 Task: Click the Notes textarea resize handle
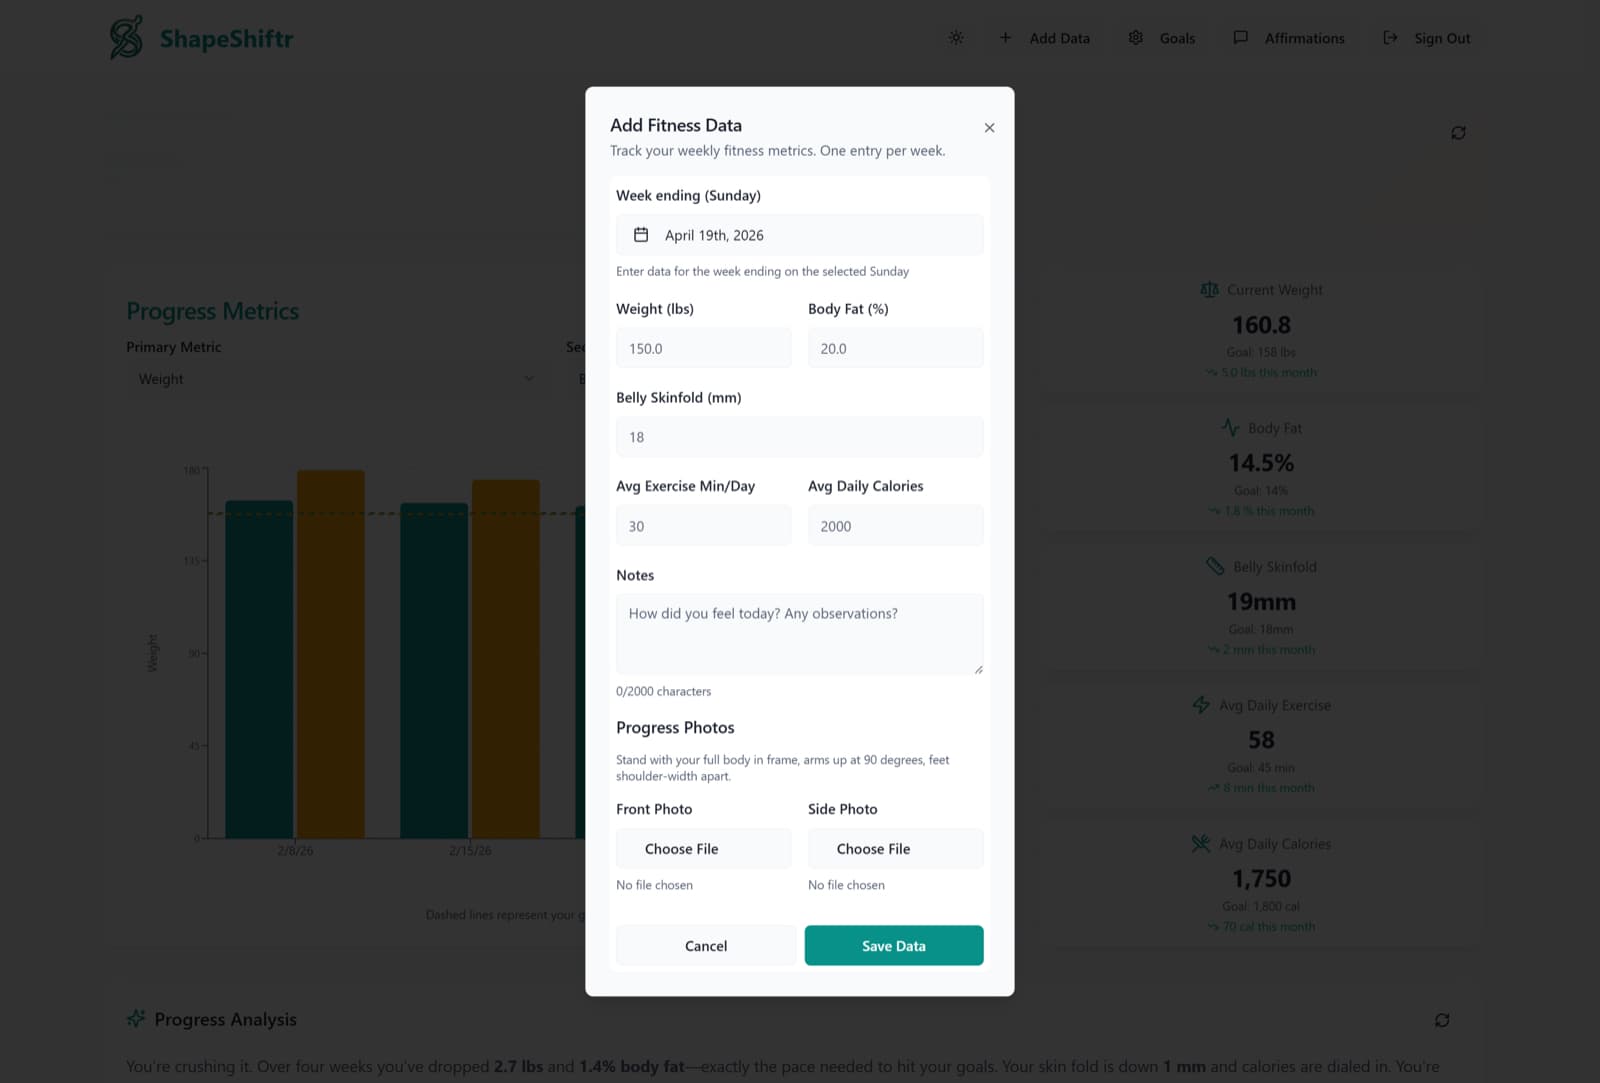[x=978, y=669]
